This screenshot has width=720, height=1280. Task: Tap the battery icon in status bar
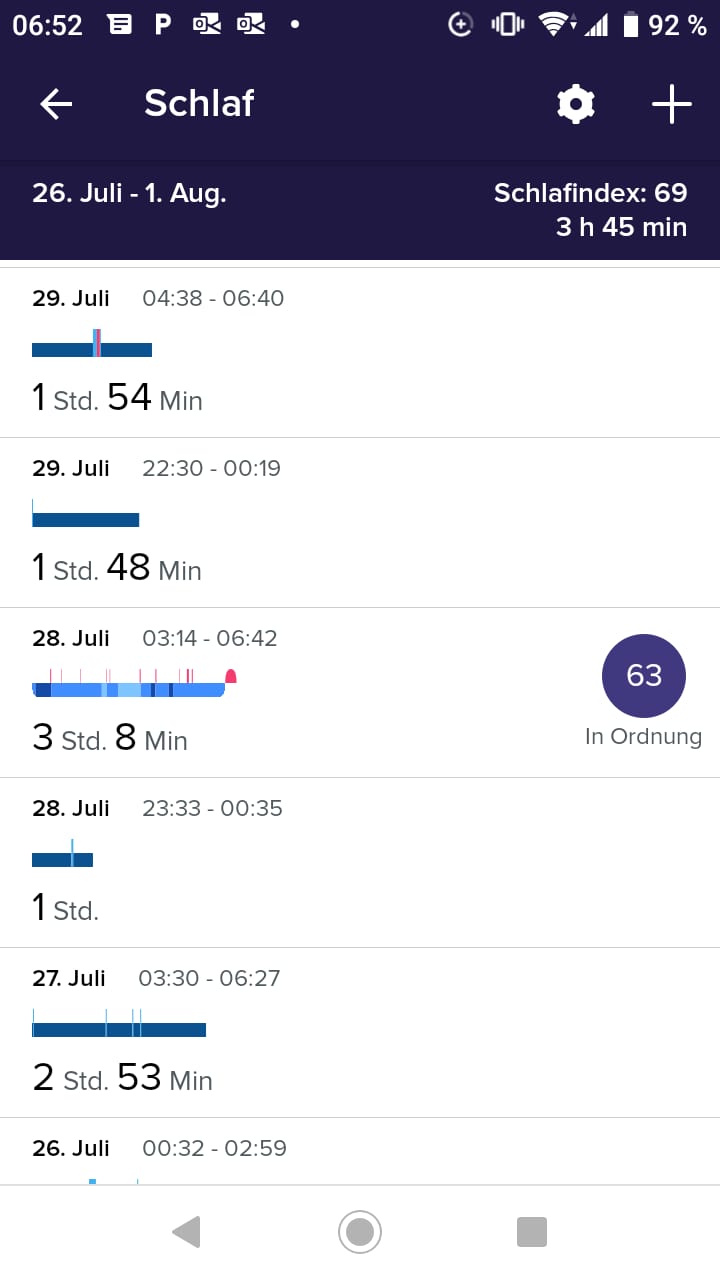point(630,25)
